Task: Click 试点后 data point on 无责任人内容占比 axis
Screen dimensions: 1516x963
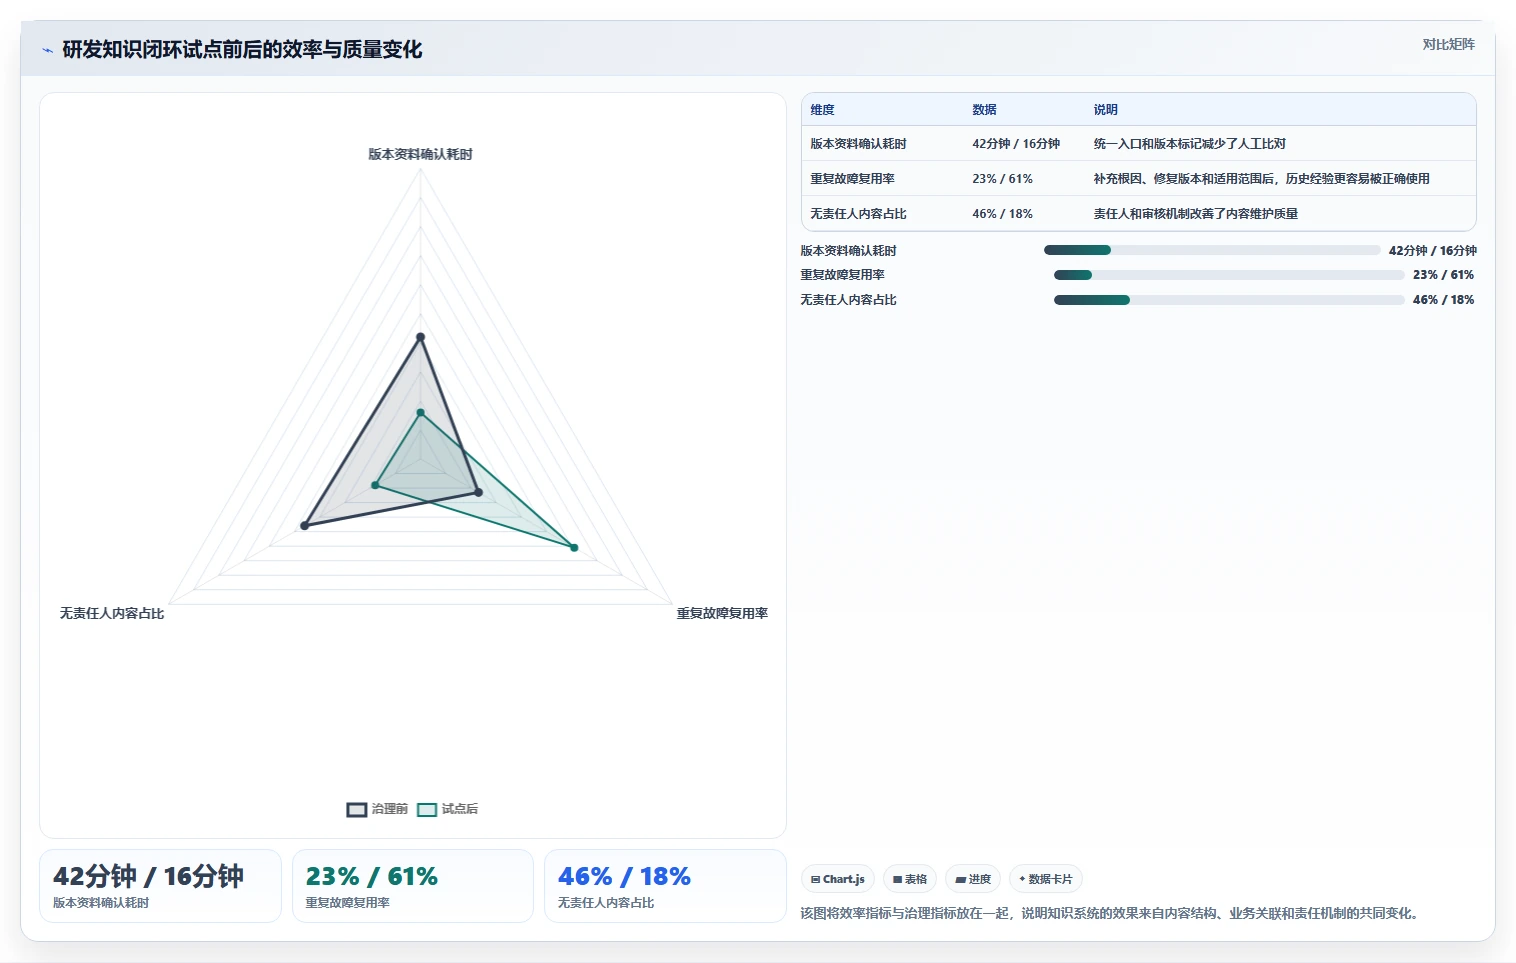Action: click(375, 485)
